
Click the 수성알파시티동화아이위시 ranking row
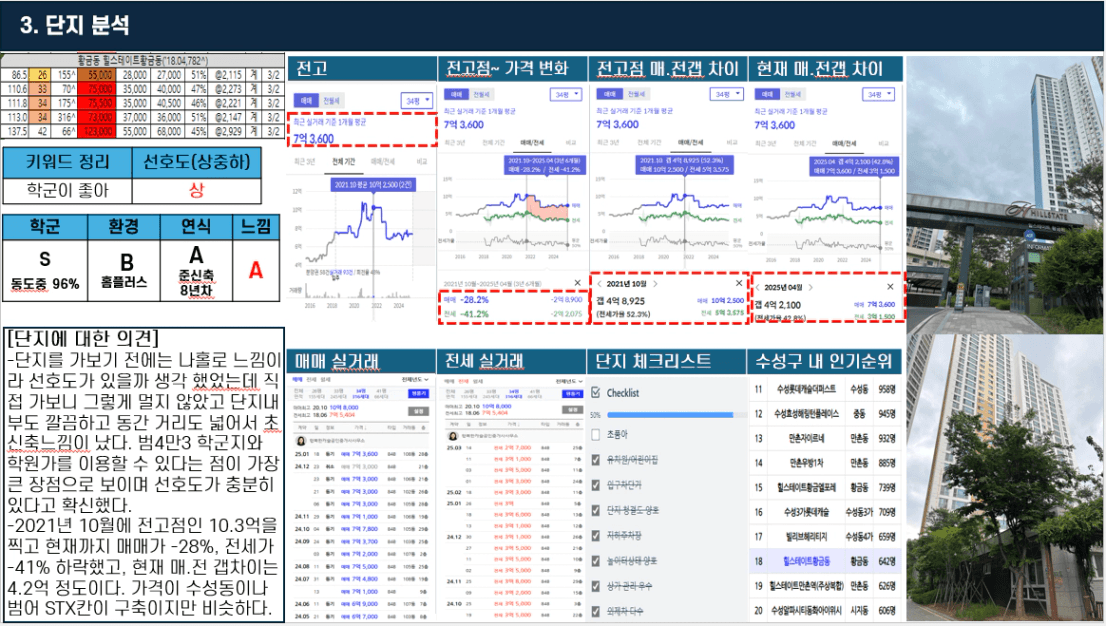pos(823,610)
